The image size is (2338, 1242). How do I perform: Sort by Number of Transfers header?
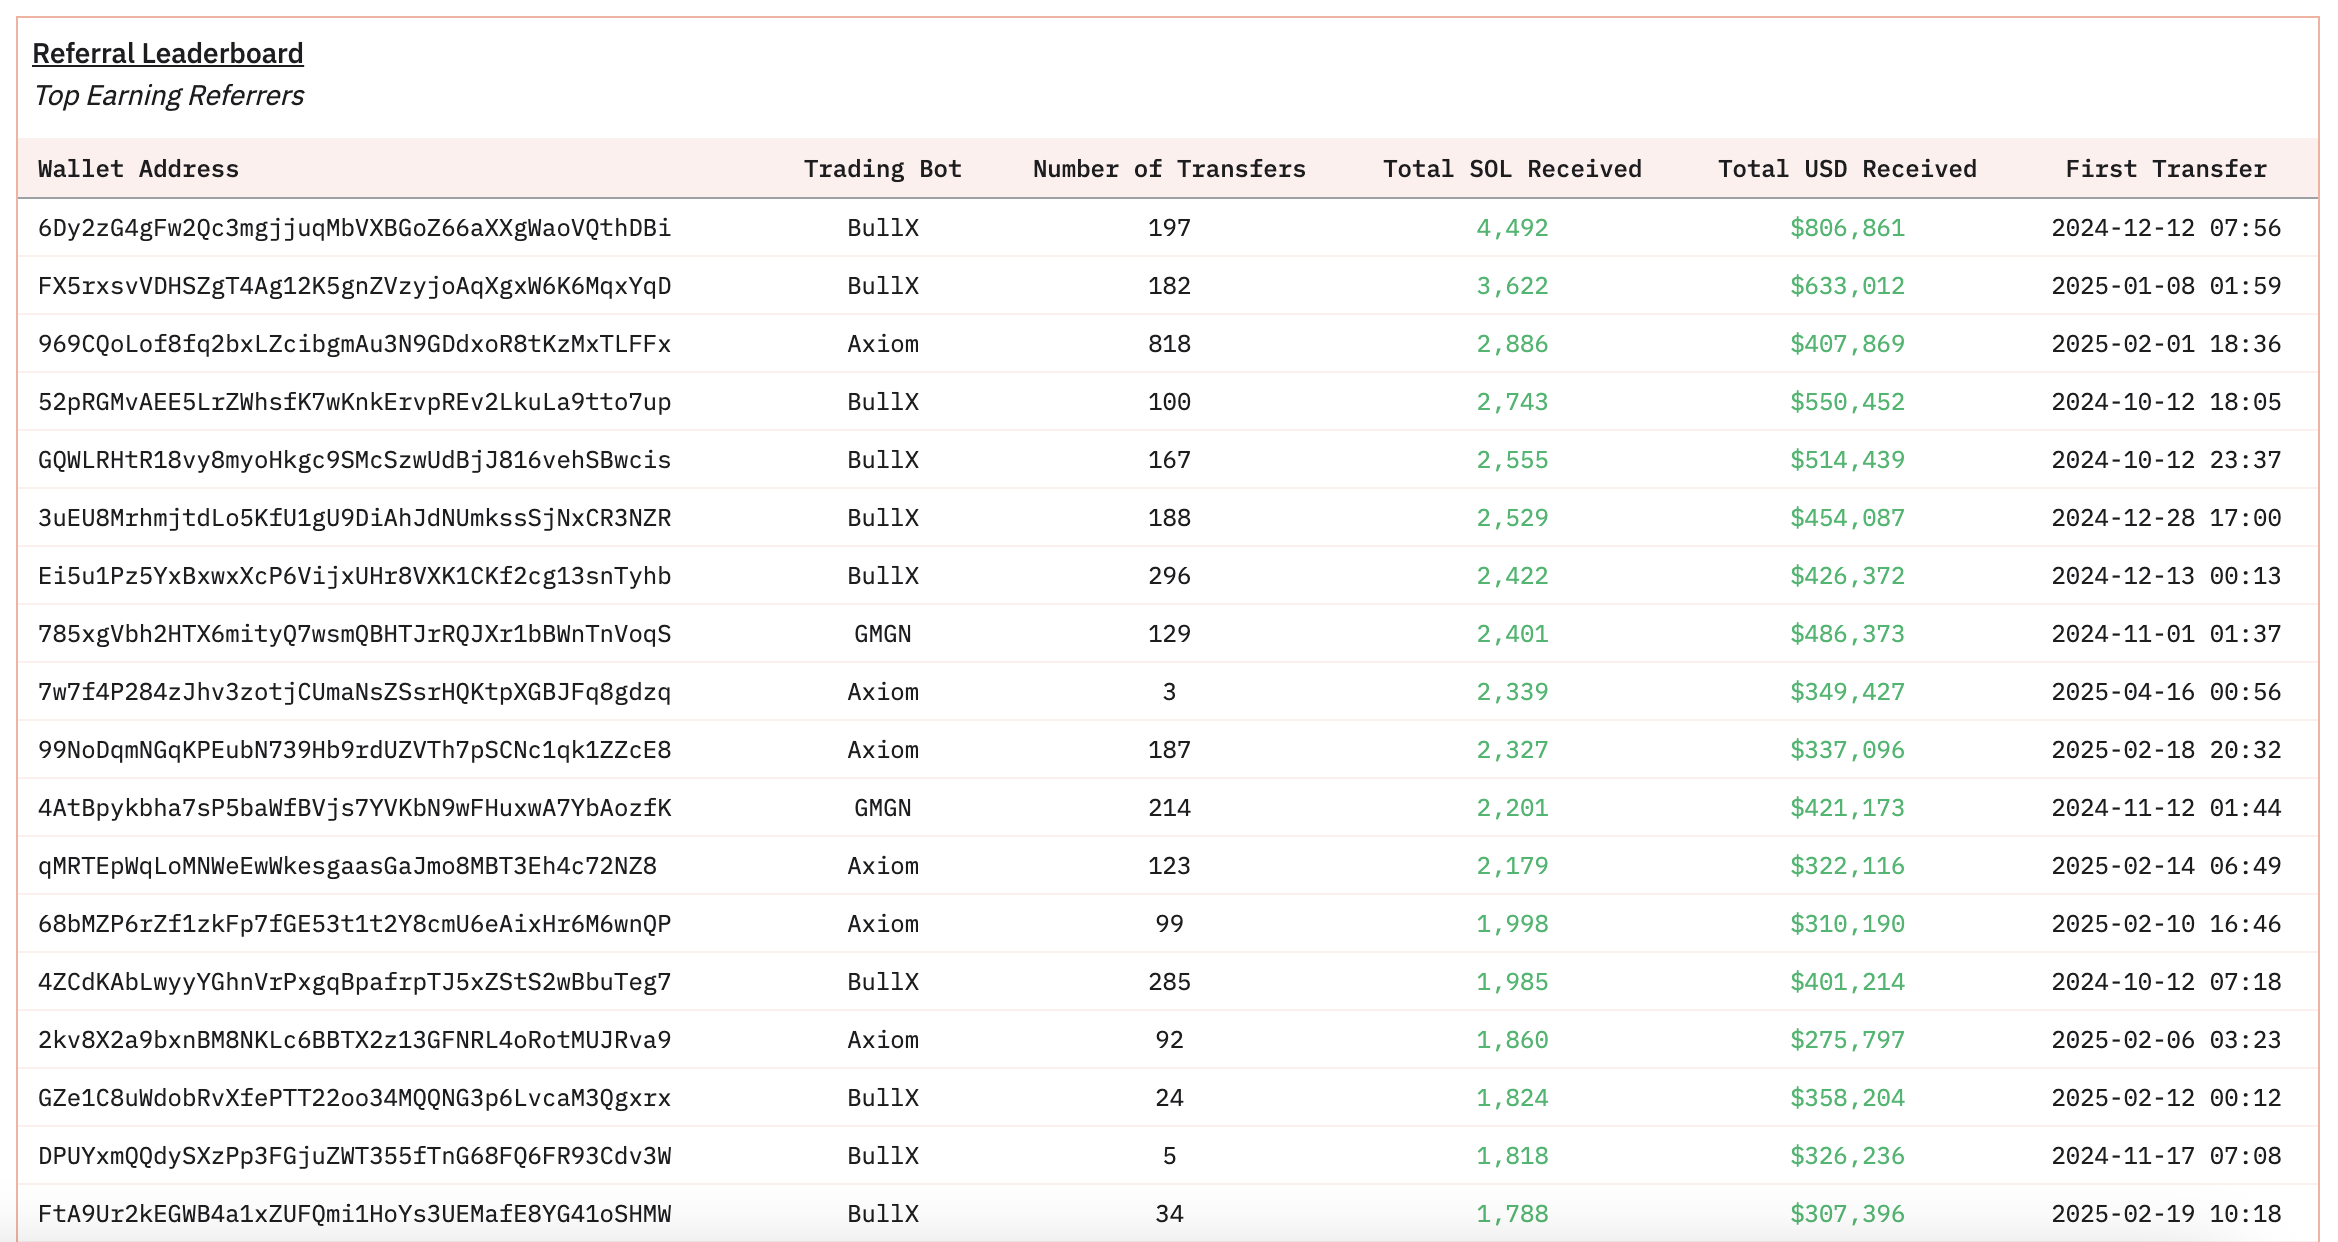pyautogui.click(x=1169, y=169)
